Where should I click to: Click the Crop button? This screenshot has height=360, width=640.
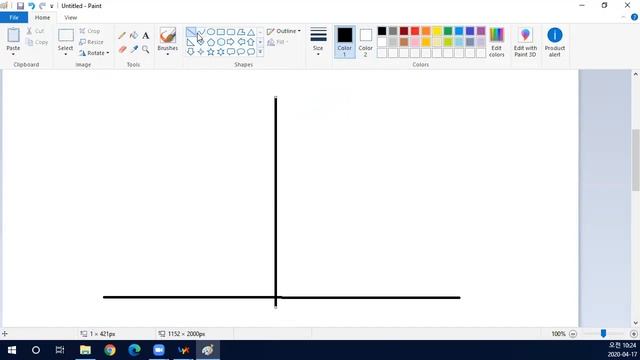tap(90, 31)
